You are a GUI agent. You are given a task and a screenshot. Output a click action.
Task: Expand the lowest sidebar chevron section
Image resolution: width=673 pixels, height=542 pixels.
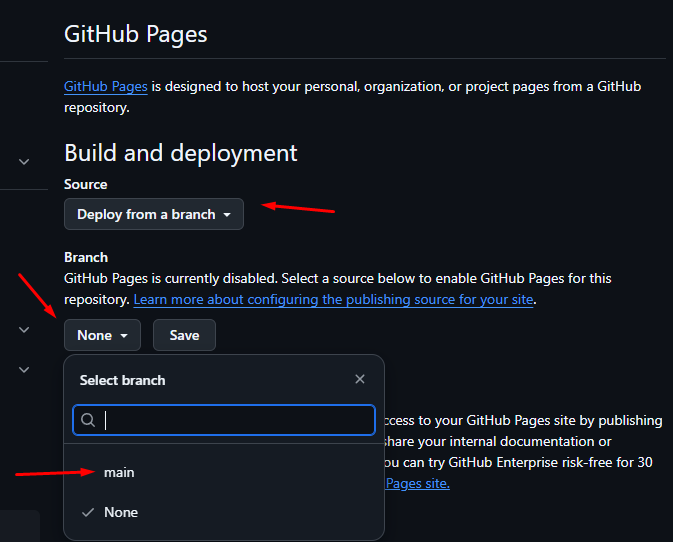coord(24,369)
